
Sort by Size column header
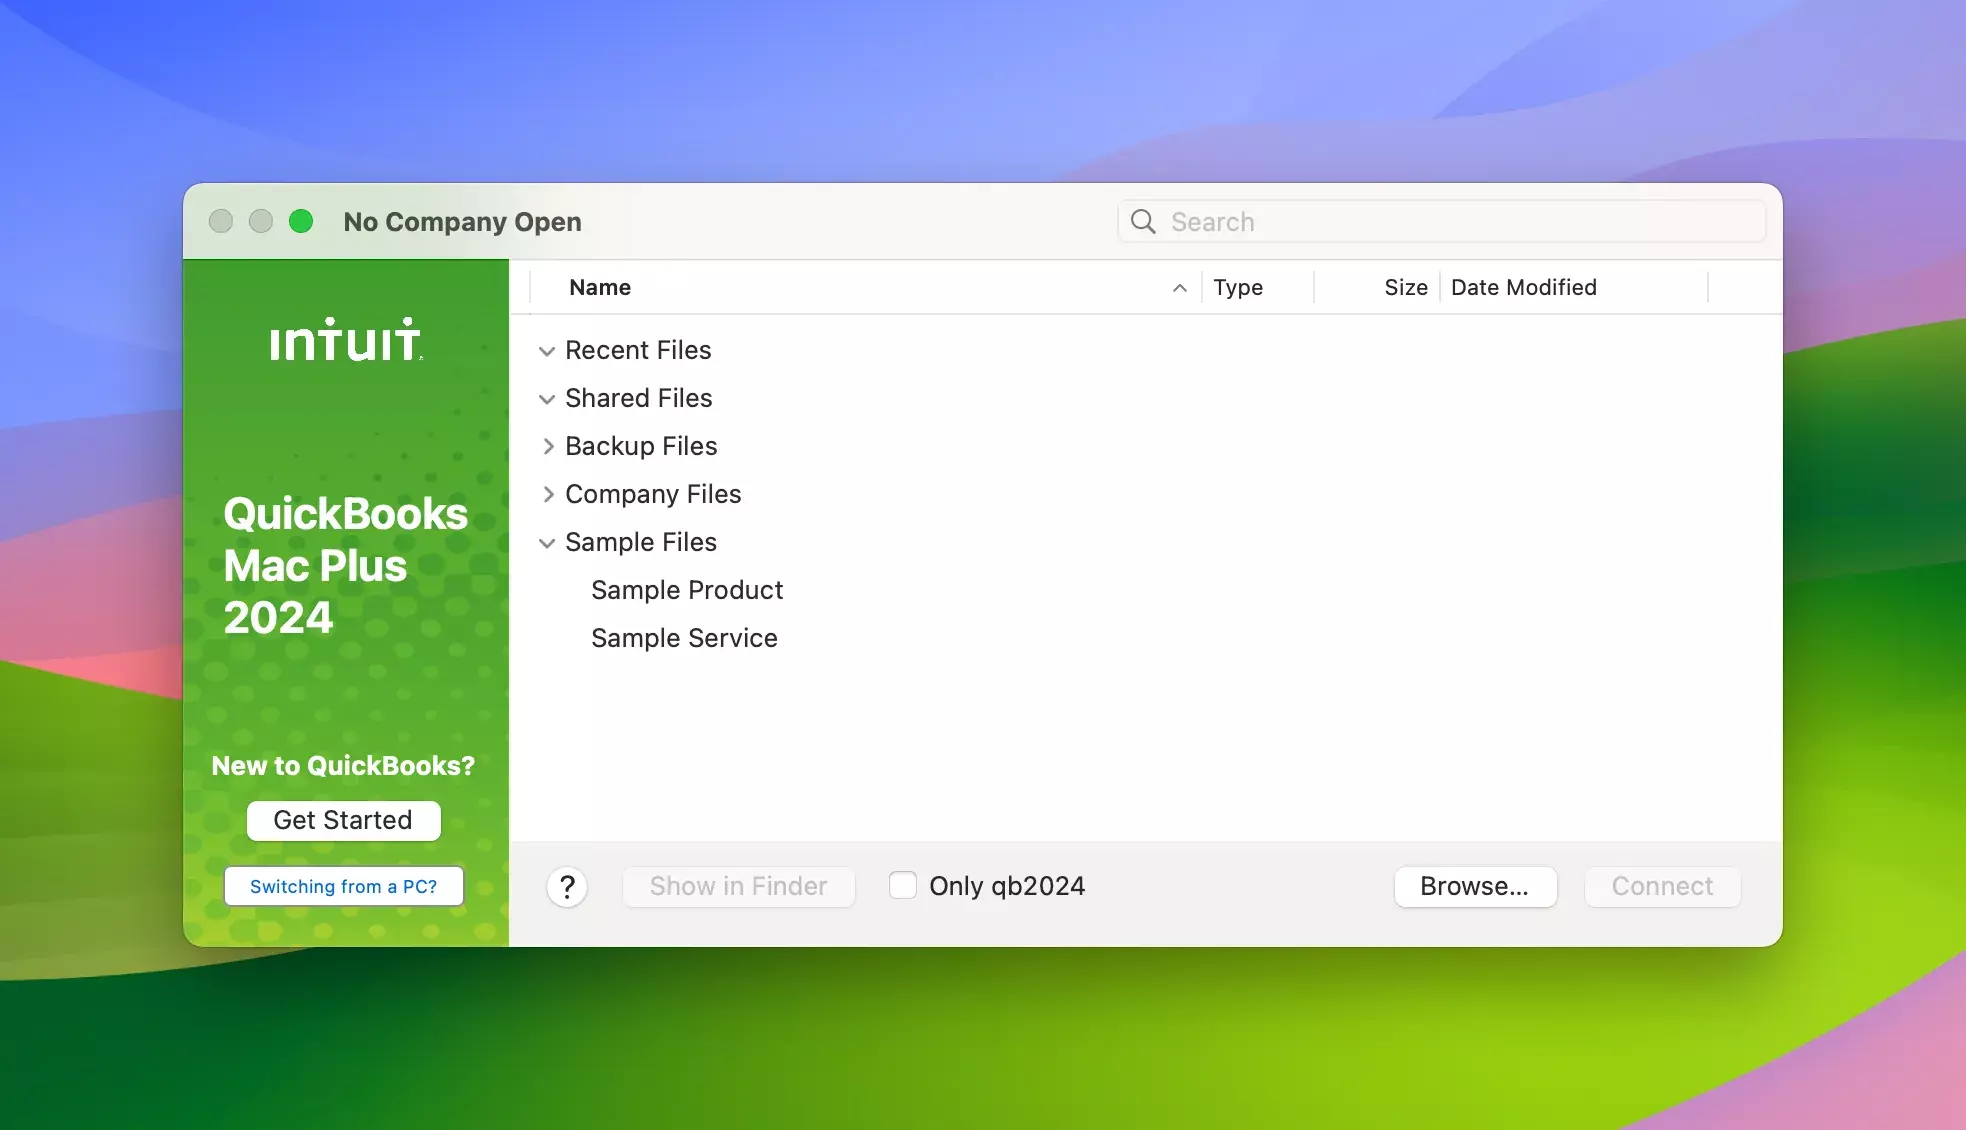tap(1405, 288)
